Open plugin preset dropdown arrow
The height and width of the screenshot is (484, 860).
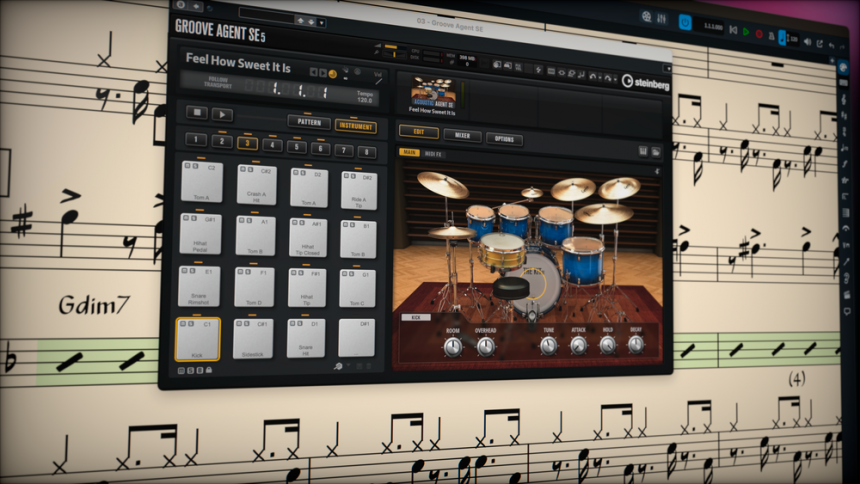322,22
